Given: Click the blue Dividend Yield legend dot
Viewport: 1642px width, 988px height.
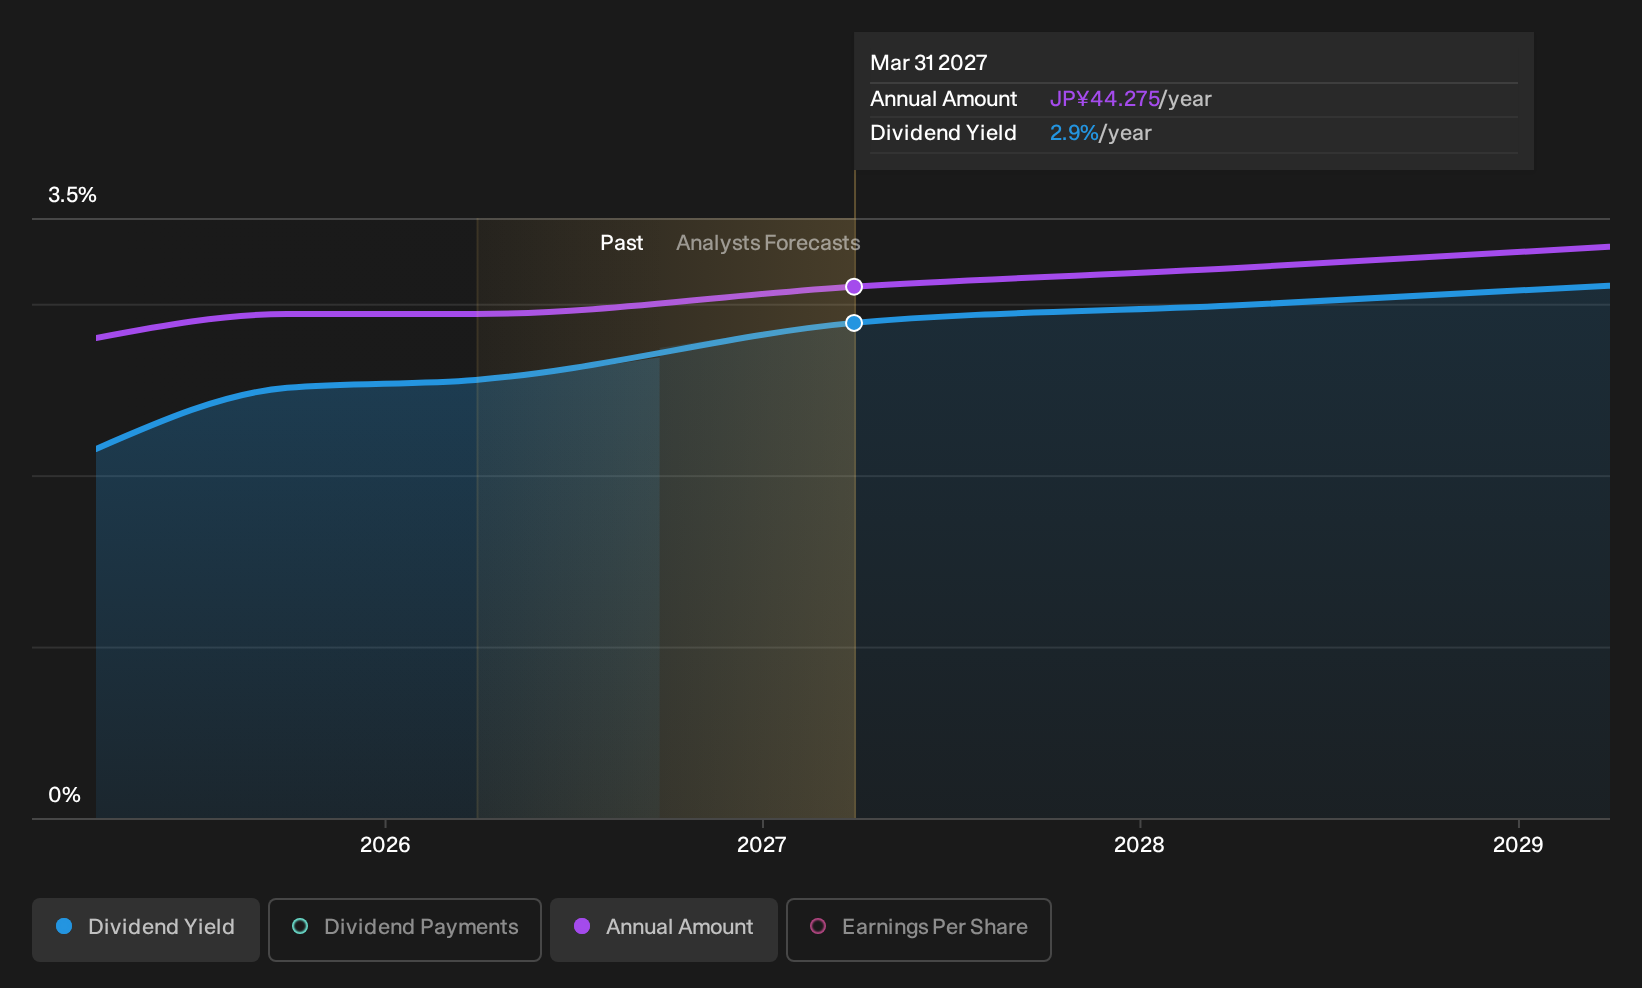Looking at the screenshot, I should pos(64,927).
